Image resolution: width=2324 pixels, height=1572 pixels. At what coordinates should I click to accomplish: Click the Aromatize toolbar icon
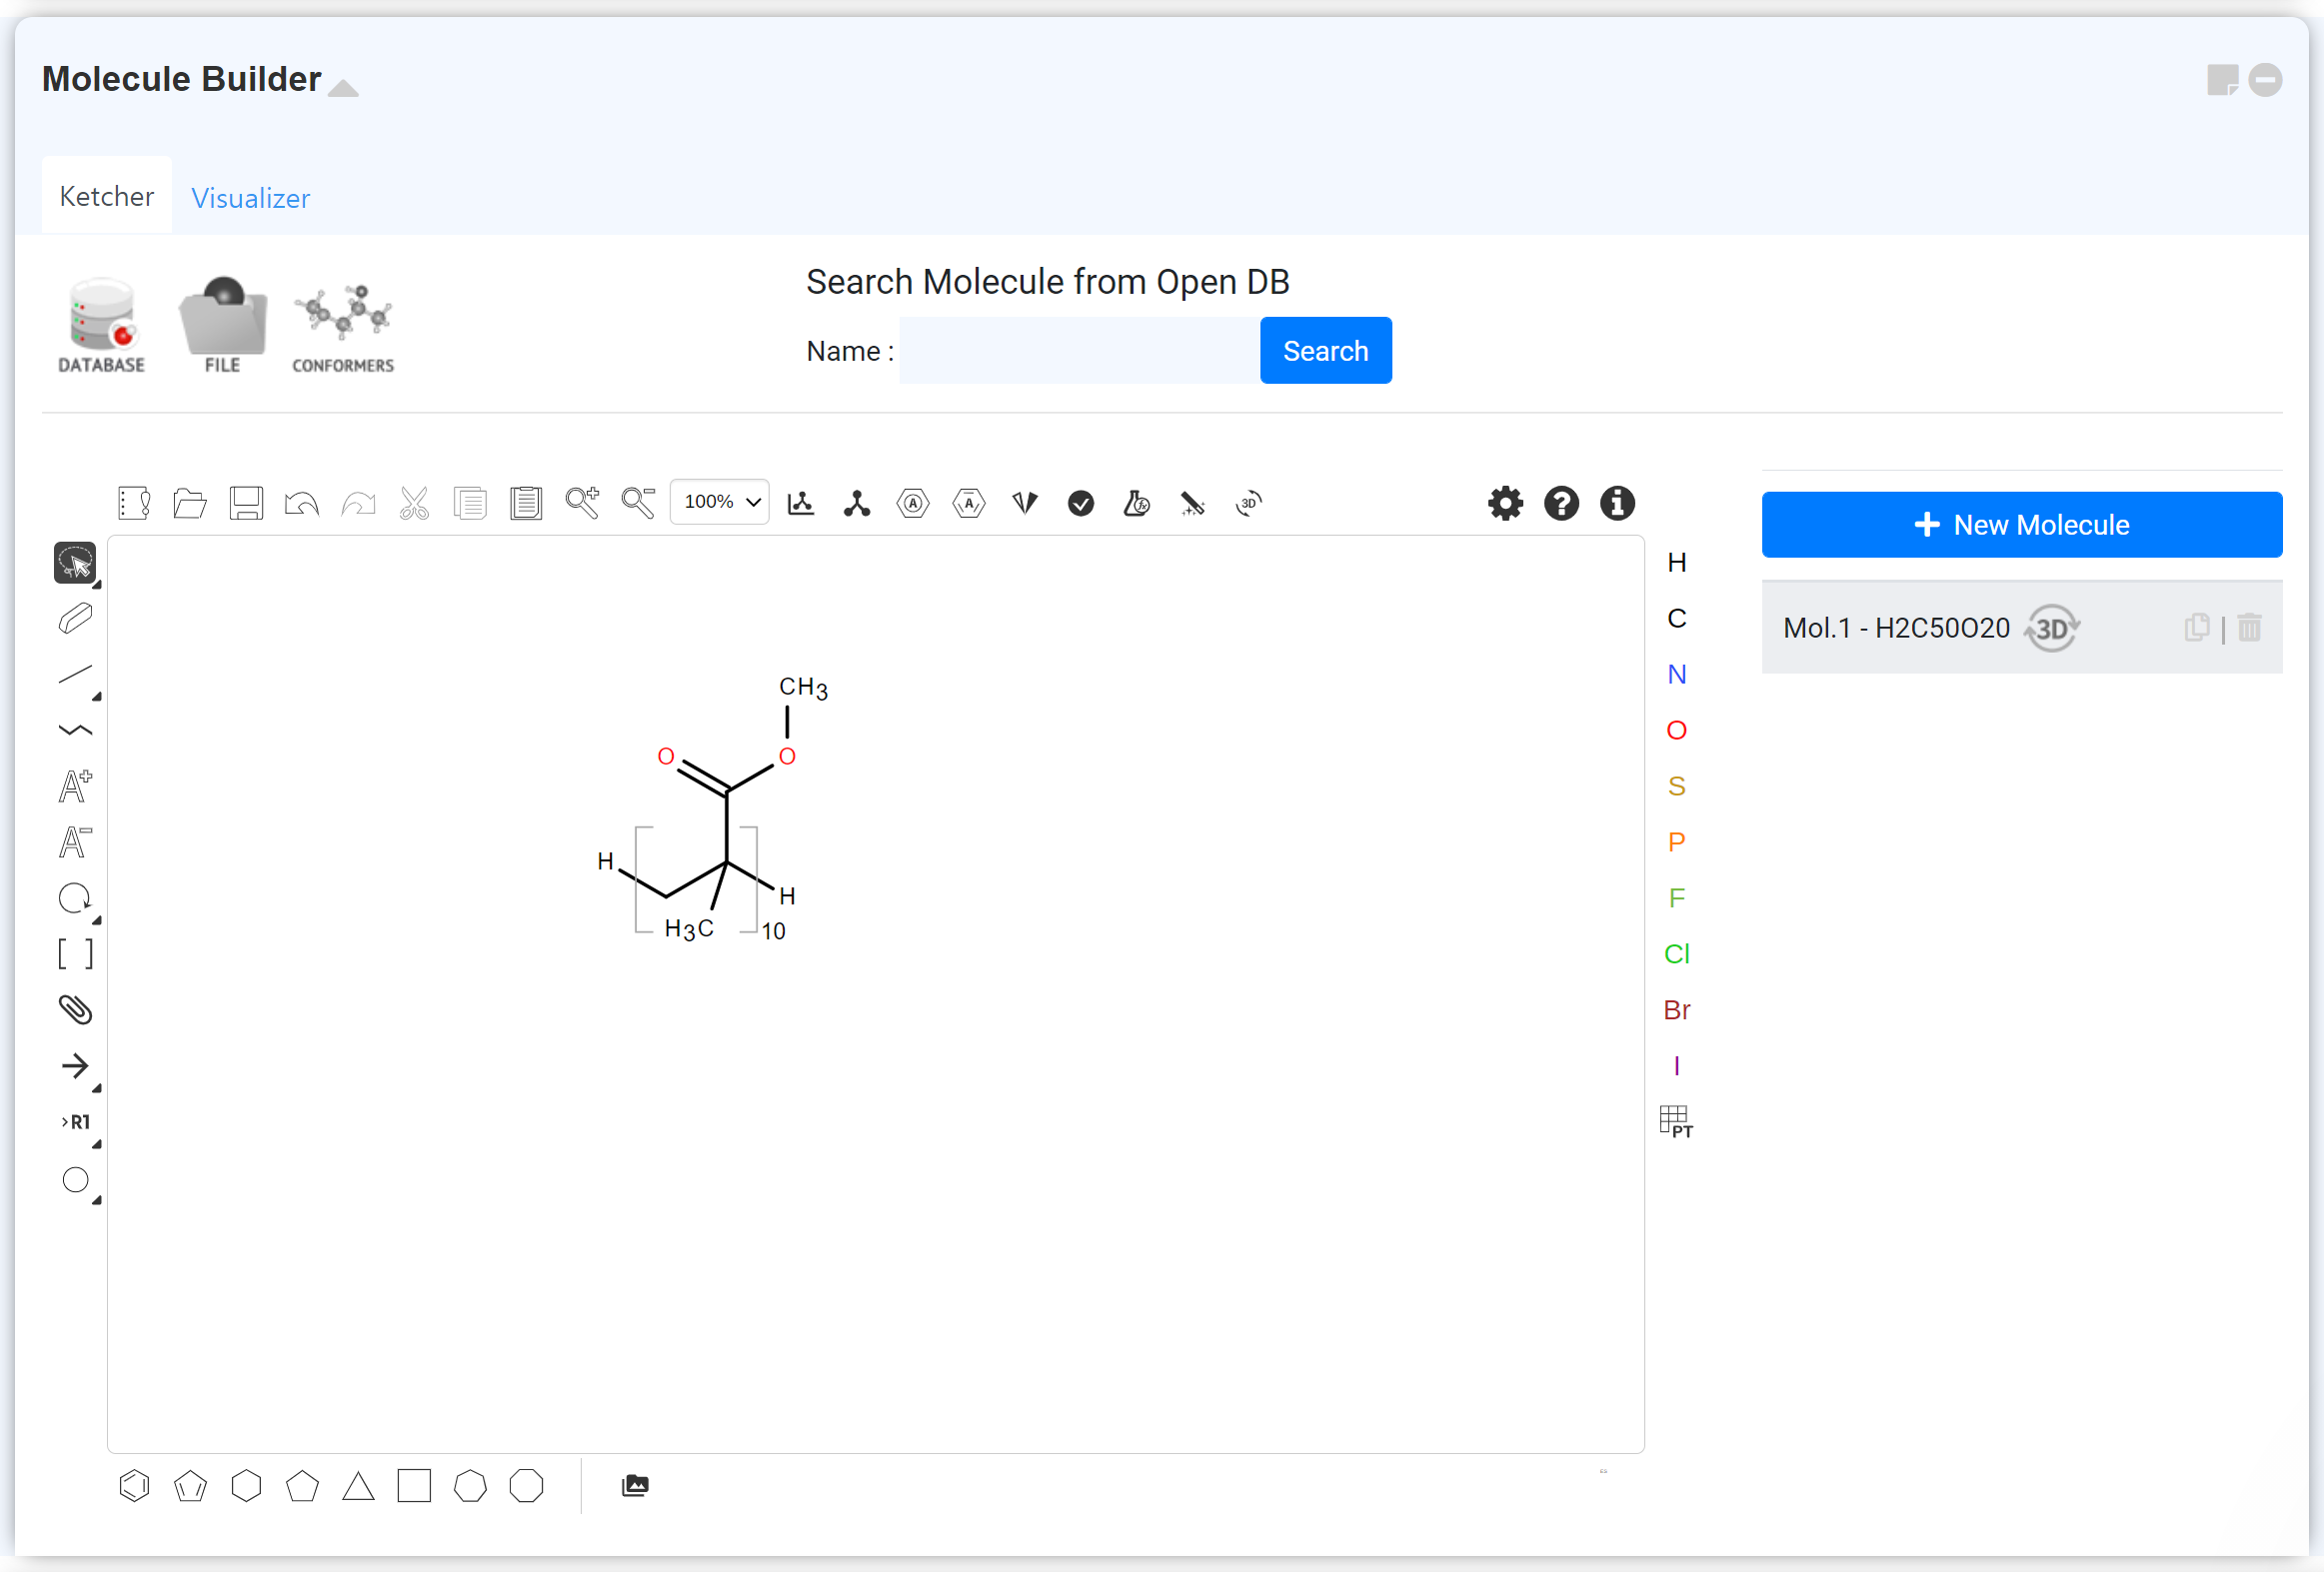click(913, 503)
